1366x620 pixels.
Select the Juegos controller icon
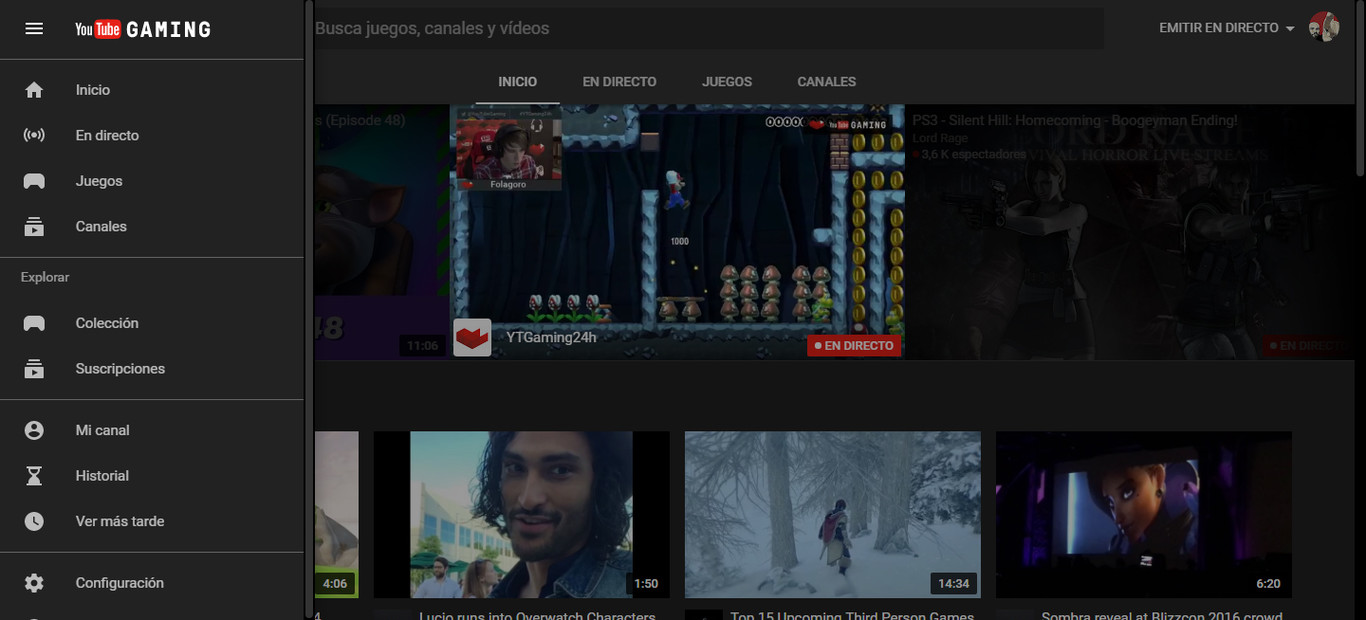click(33, 180)
